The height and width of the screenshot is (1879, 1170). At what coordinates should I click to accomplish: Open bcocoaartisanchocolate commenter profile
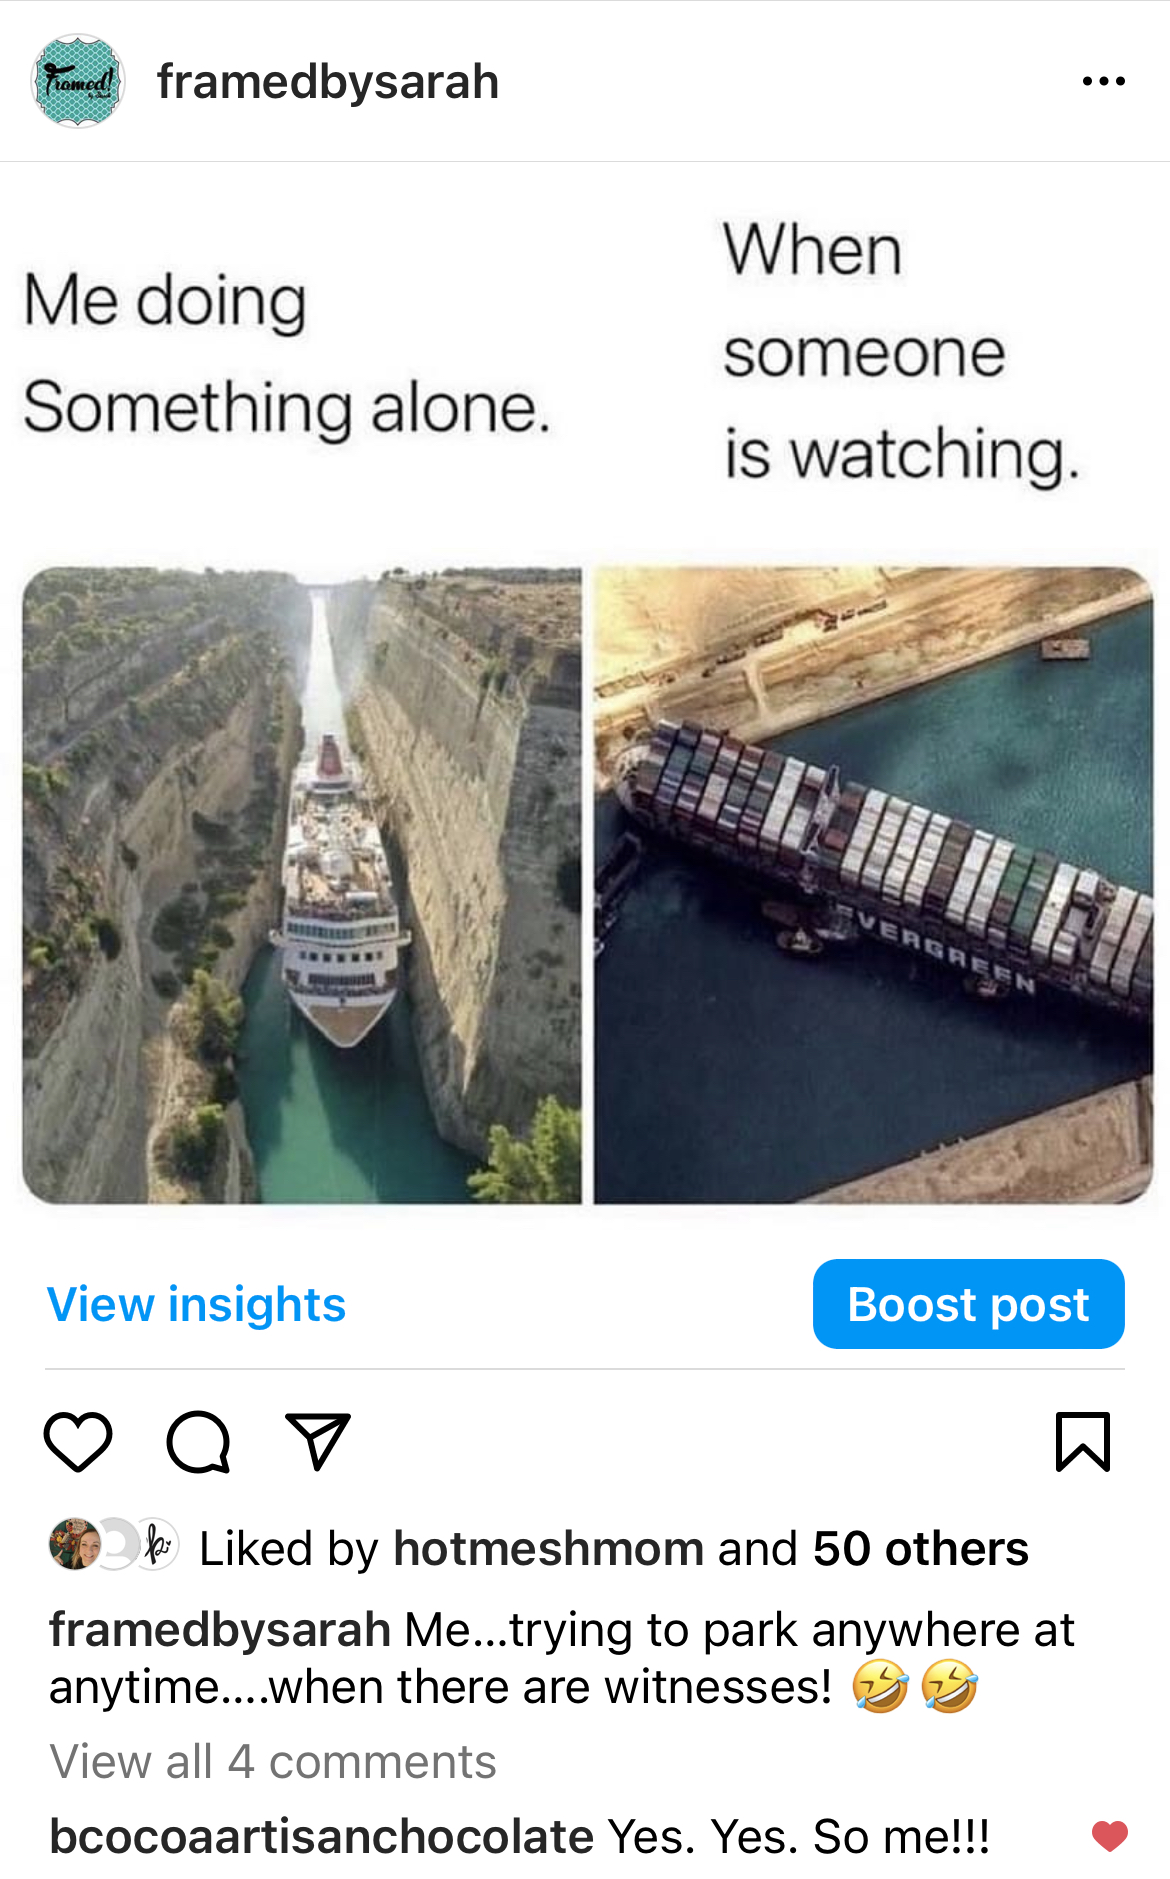[322, 1837]
